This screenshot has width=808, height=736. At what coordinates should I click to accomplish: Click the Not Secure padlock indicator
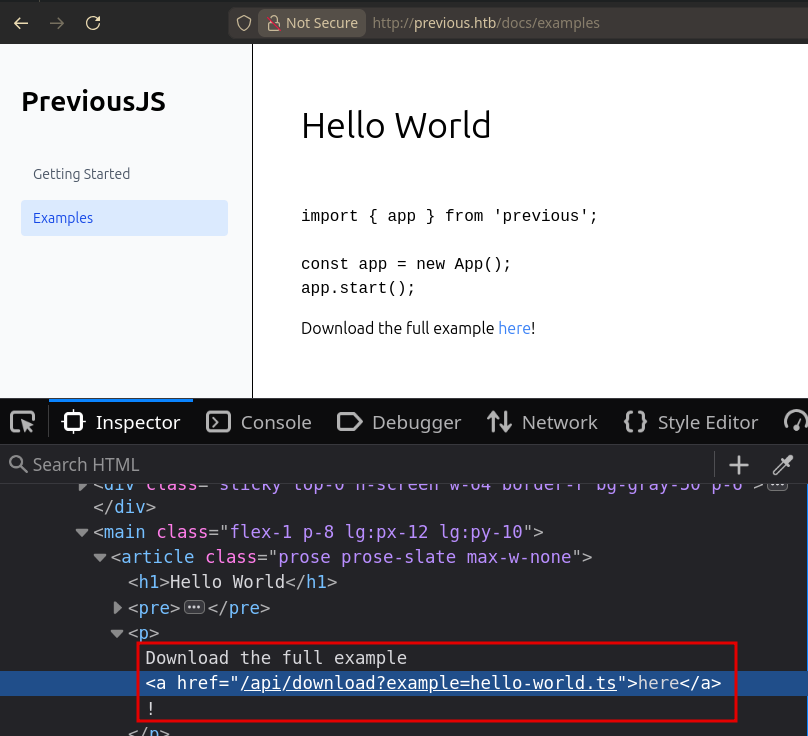click(311, 23)
